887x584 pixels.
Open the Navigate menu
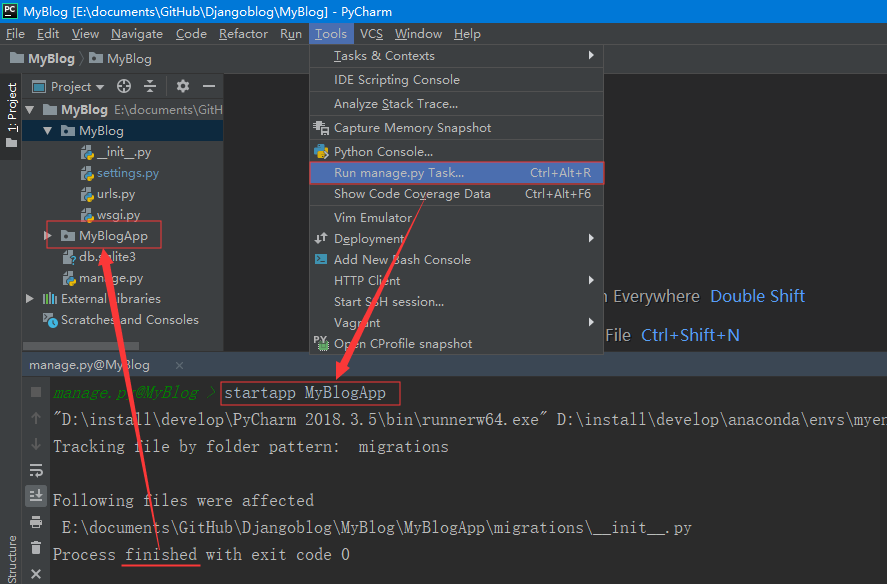[x=137, y=34]
